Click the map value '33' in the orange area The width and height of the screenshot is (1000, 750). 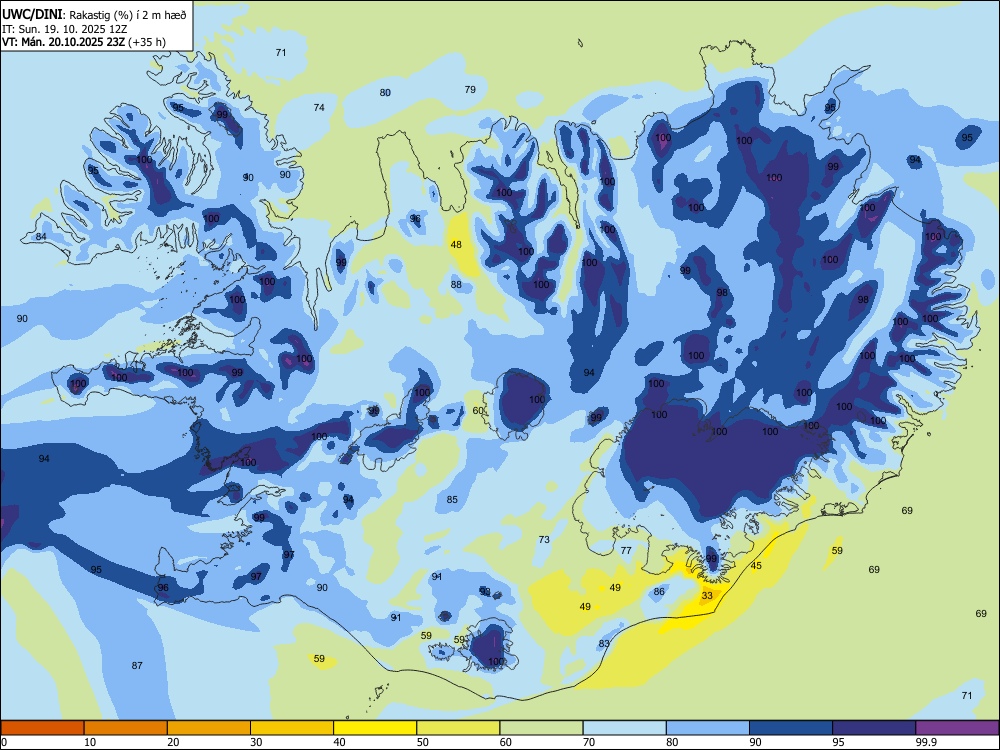[x=707, y=596]
